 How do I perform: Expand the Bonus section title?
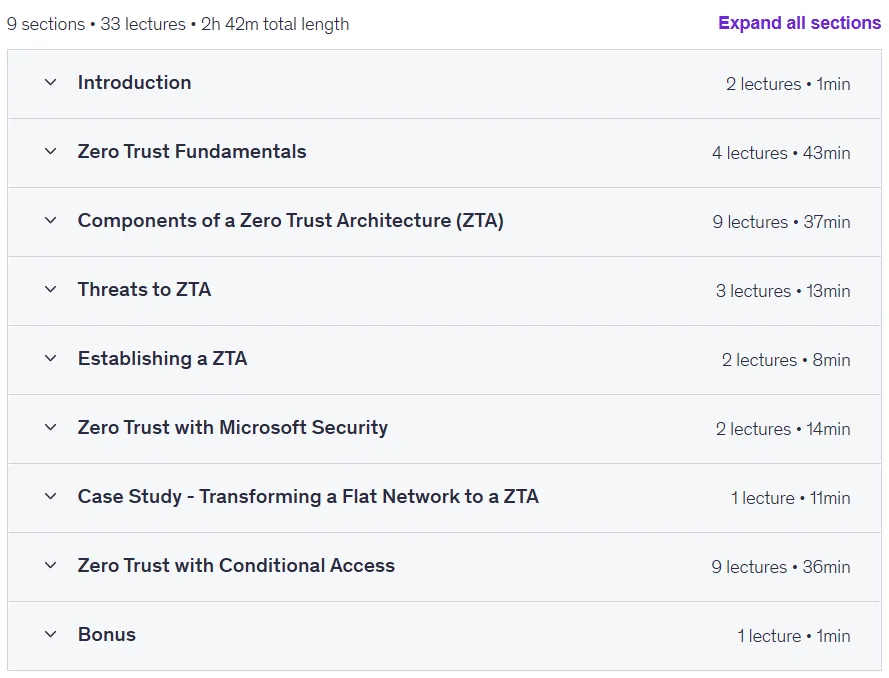[107, 634]
